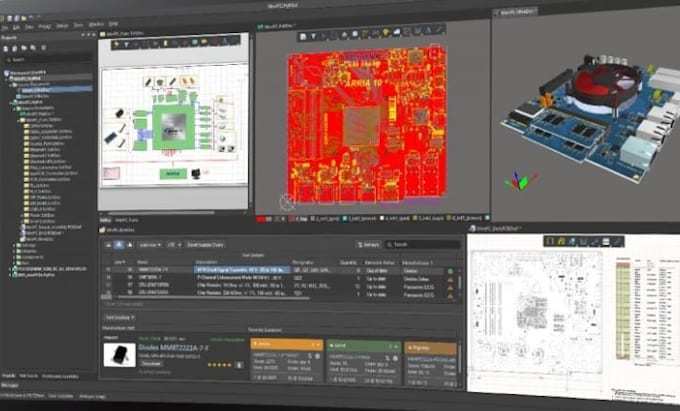
Task: Click the five-star rating of the part
Action: (x=219, y=365)
